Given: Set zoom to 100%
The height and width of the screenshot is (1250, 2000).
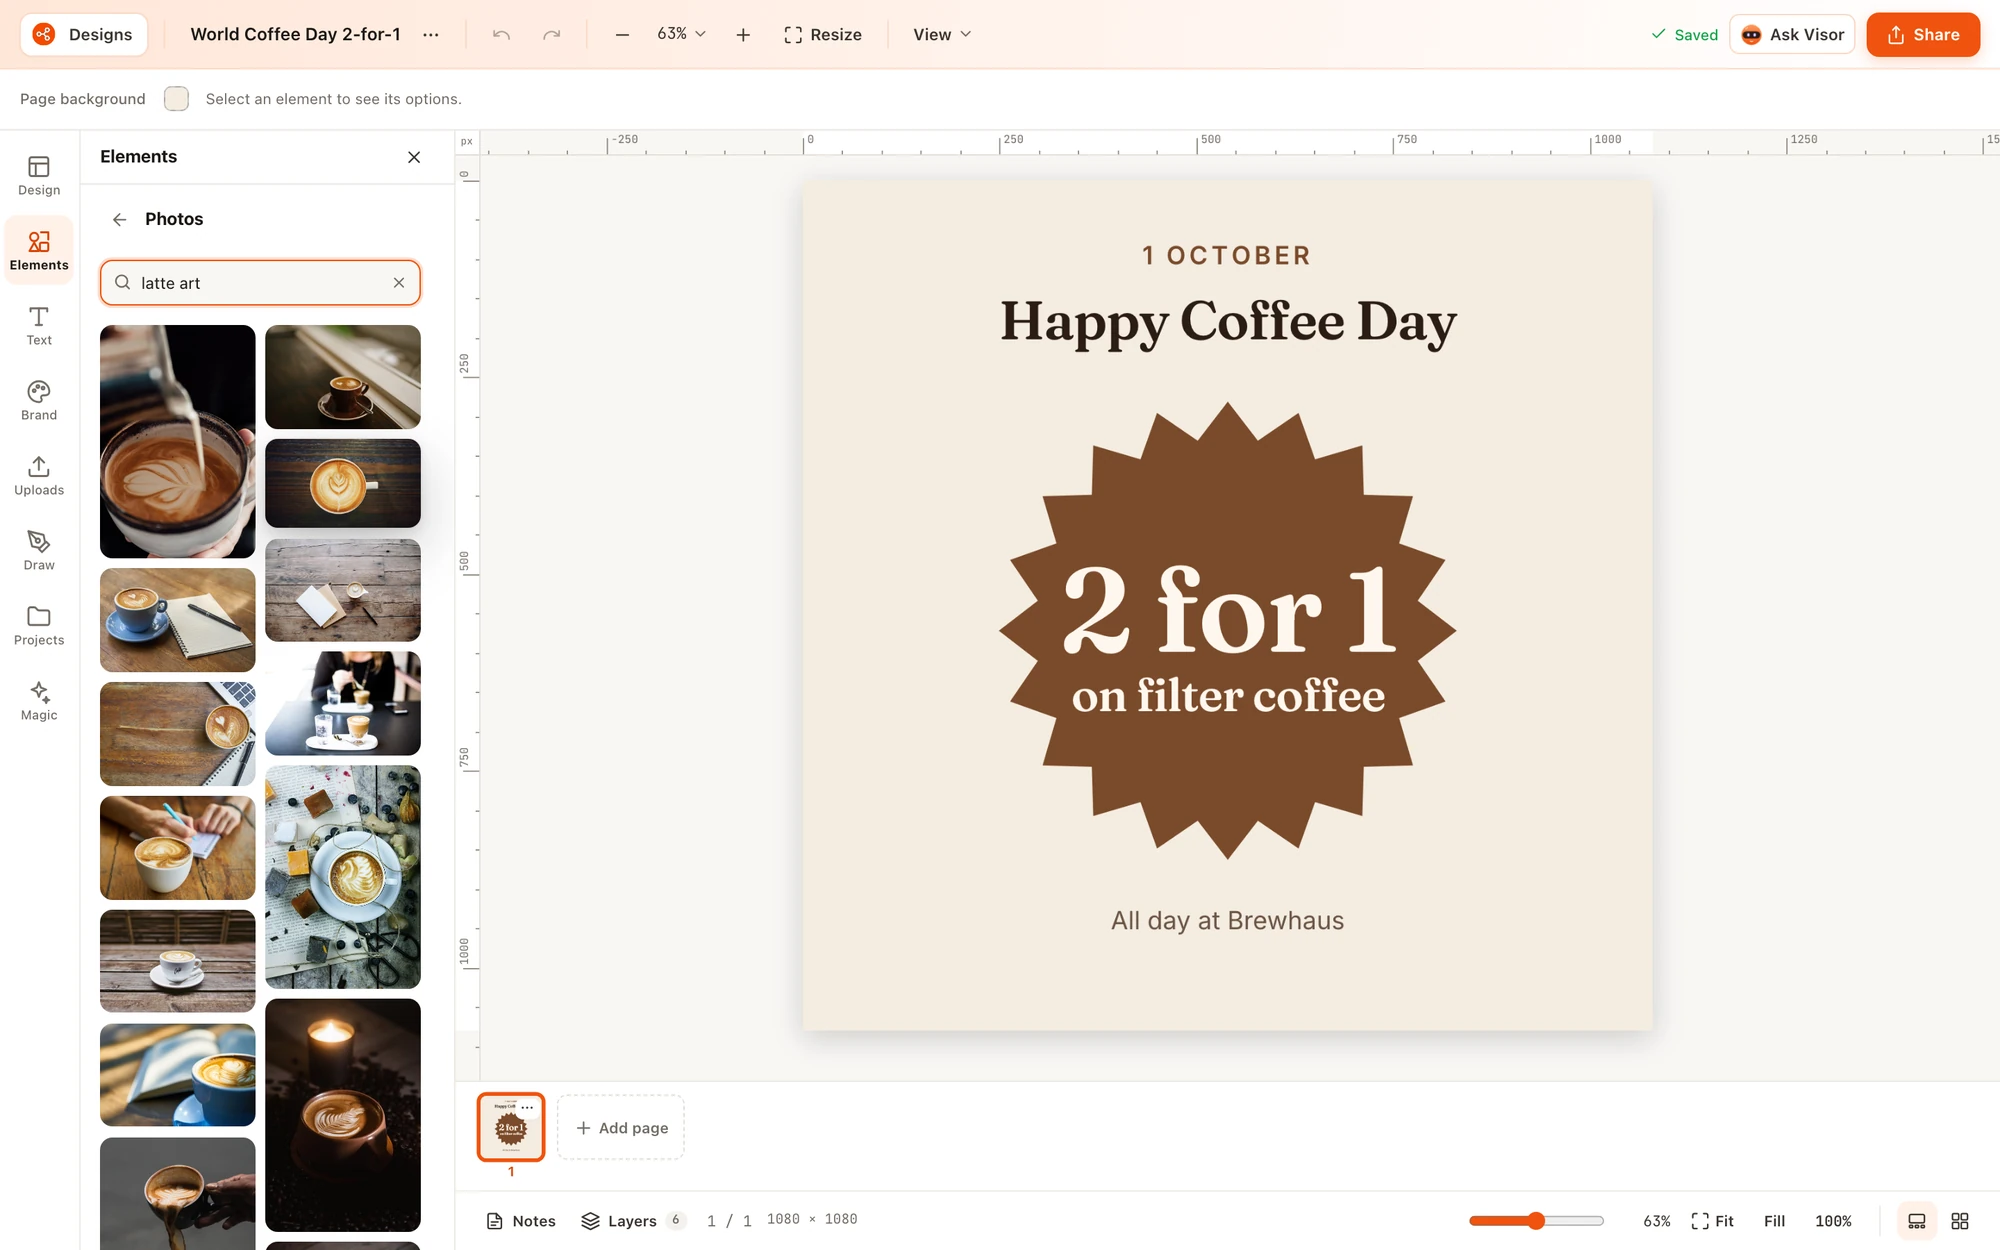Looking at the screenshot, I should pos(1833,1221).
